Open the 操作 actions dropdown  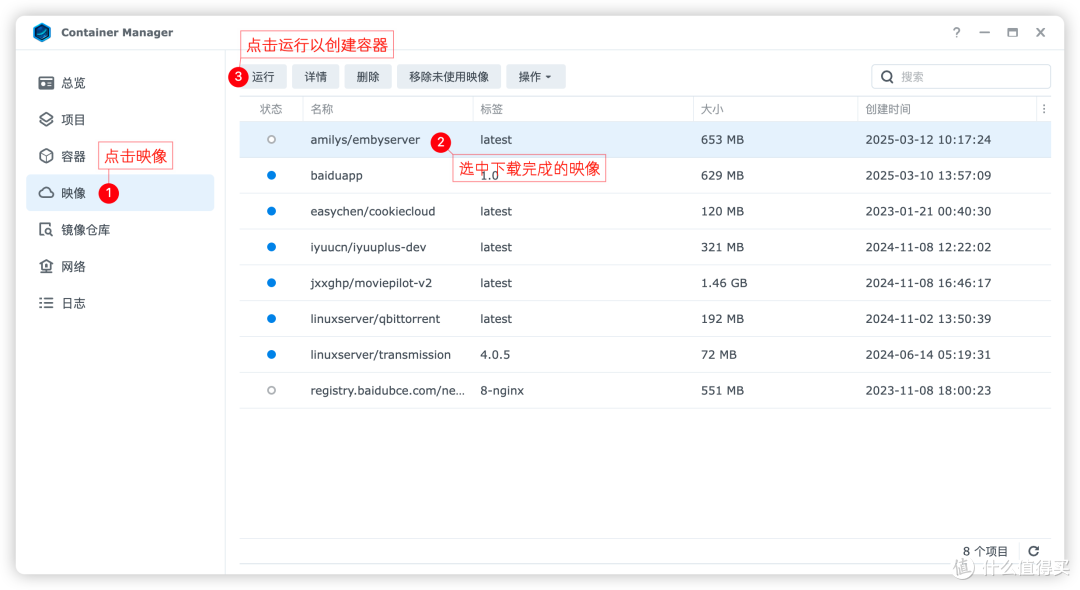pos(535,76)
